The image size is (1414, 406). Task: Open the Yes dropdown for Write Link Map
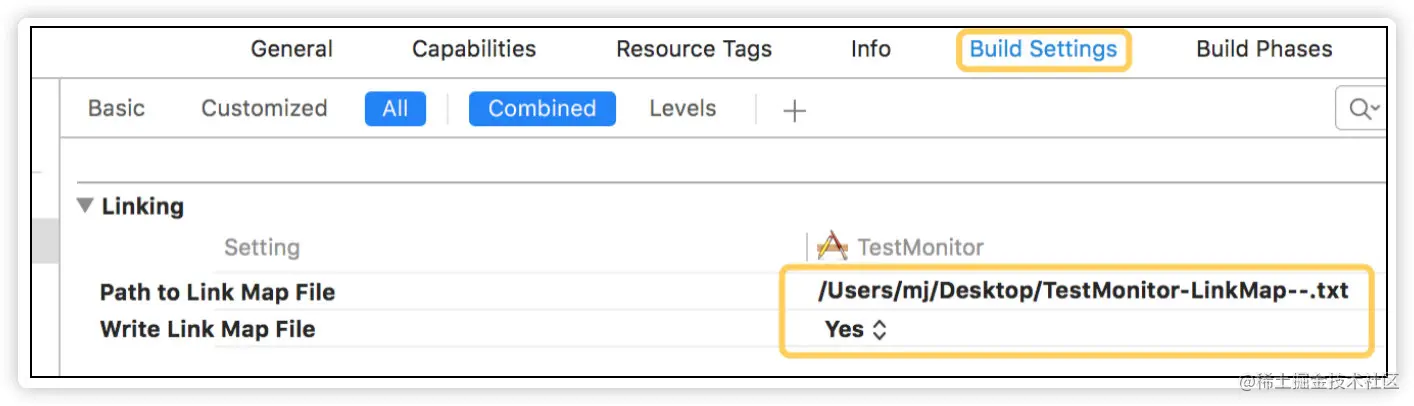tap(857, 329)
